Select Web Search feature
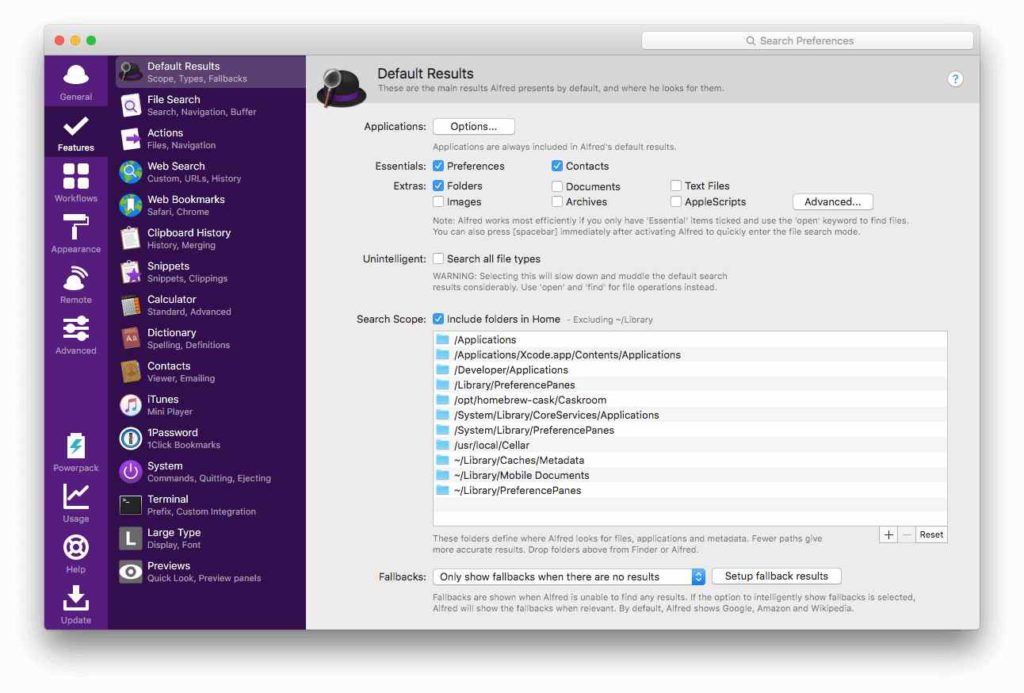This screenshot has height=693, width=1024. click(210, 172)
